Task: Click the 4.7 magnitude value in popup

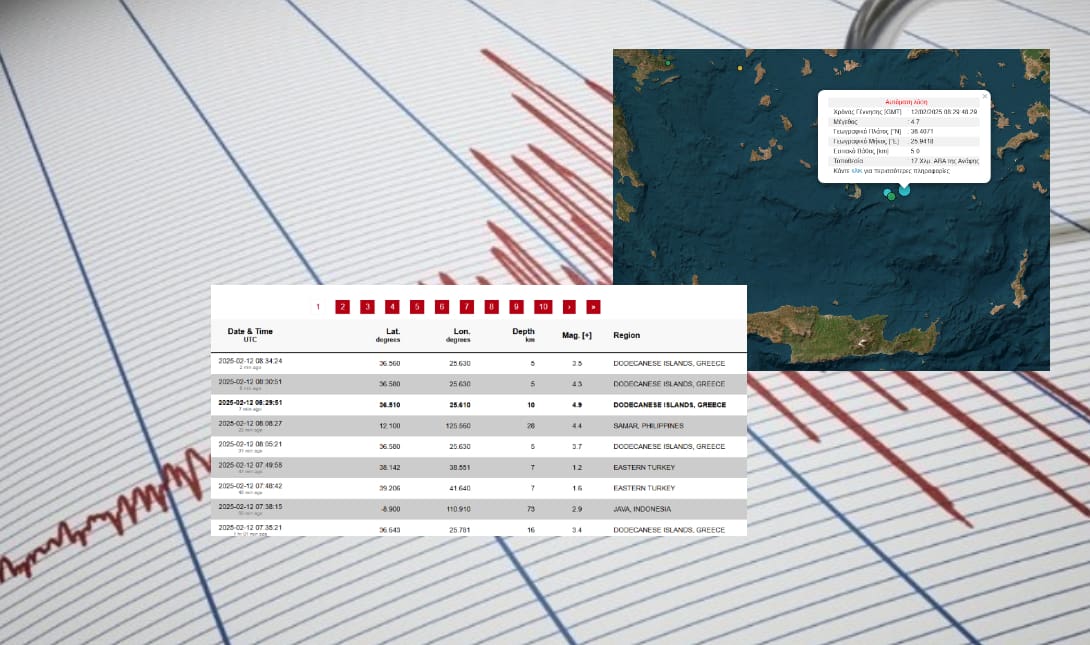Action: 915,122
